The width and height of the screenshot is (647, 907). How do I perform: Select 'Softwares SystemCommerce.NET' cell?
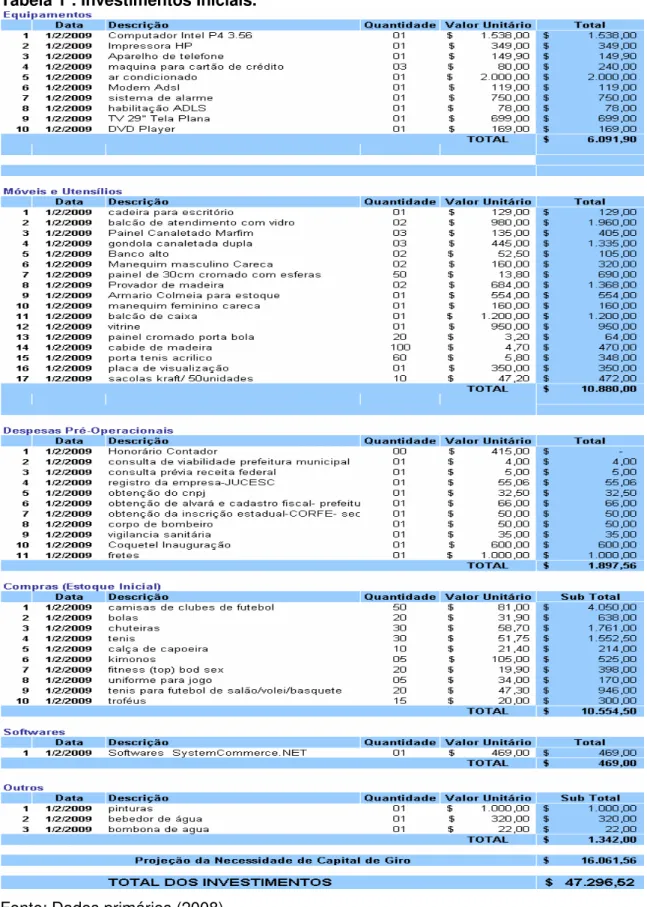207,753
